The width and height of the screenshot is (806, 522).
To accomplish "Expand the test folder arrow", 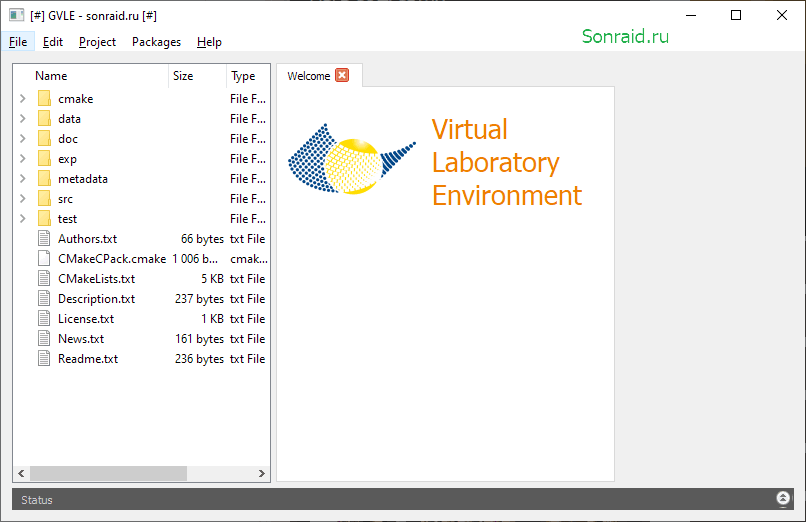I will [x=23, y=218].
